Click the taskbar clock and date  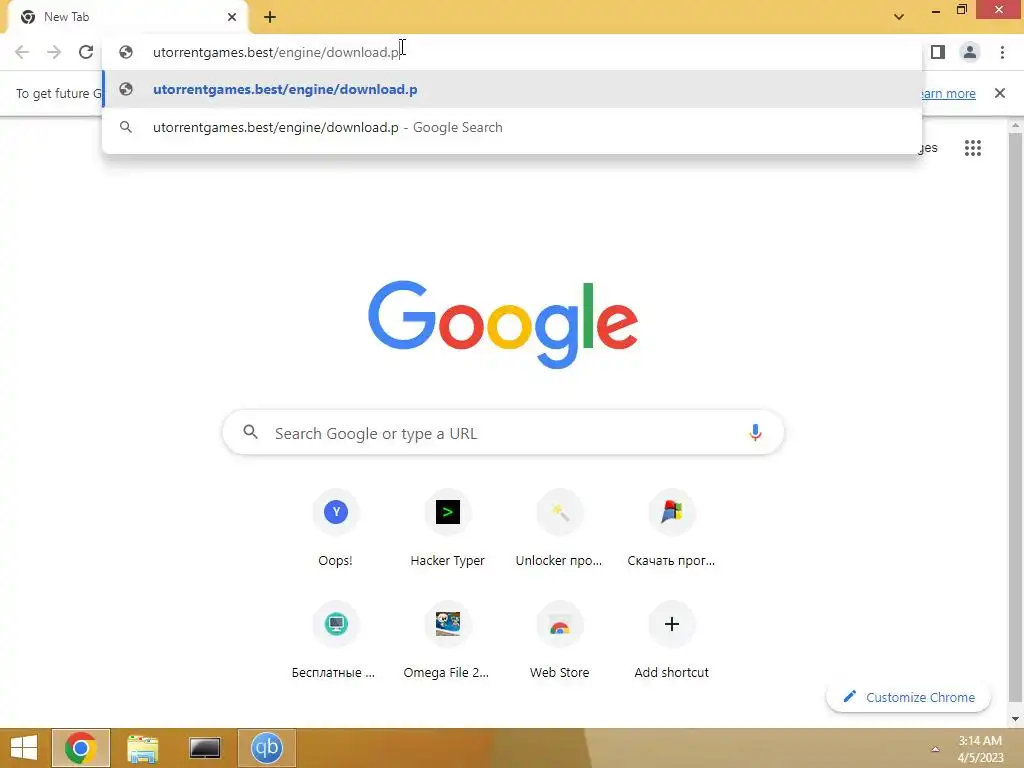coord(980,749)
